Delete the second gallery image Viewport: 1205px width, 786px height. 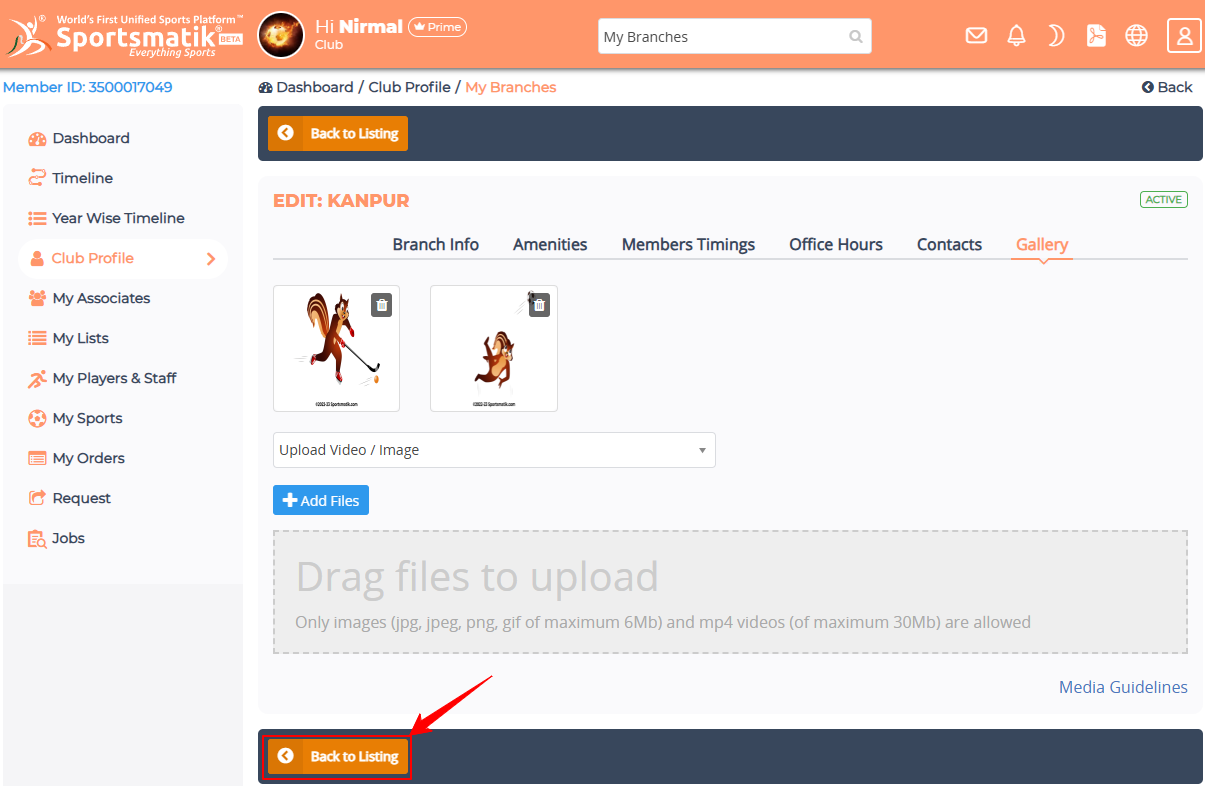[539, 305]
